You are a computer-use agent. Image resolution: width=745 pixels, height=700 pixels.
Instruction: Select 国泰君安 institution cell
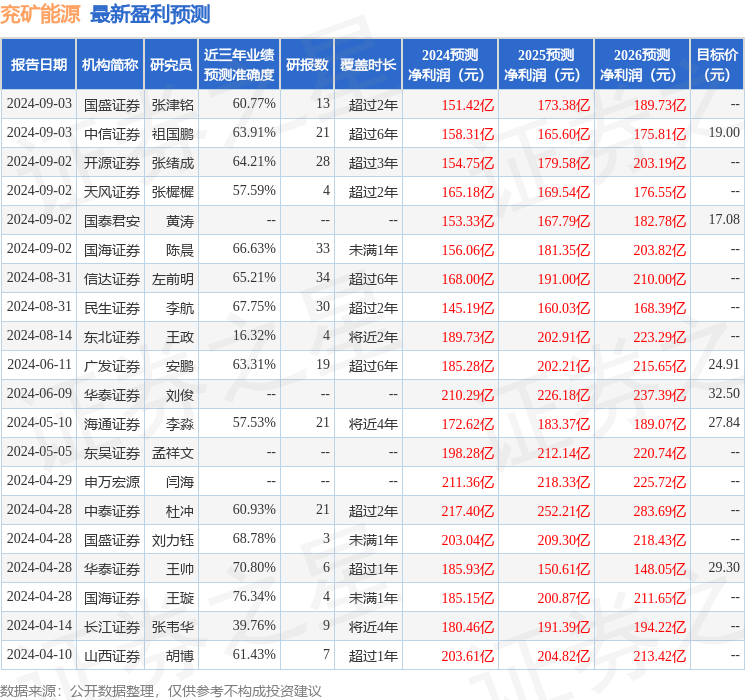pos(112,221)
